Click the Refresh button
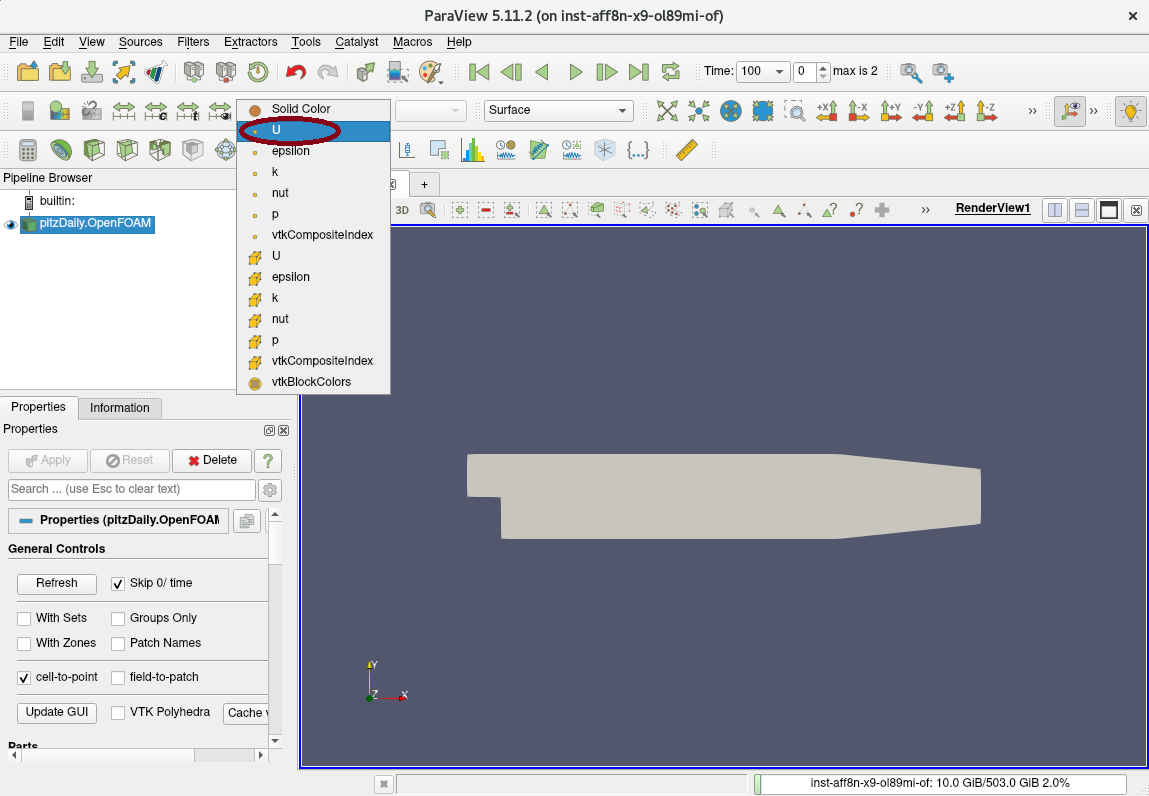 pyautogui.click(x=57, y=583)
